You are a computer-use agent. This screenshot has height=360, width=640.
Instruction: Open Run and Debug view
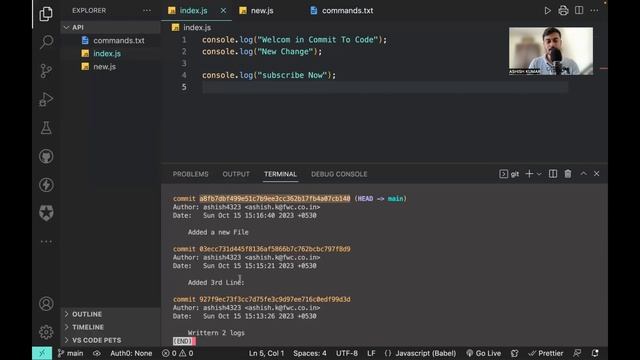[x=46, y=99]
